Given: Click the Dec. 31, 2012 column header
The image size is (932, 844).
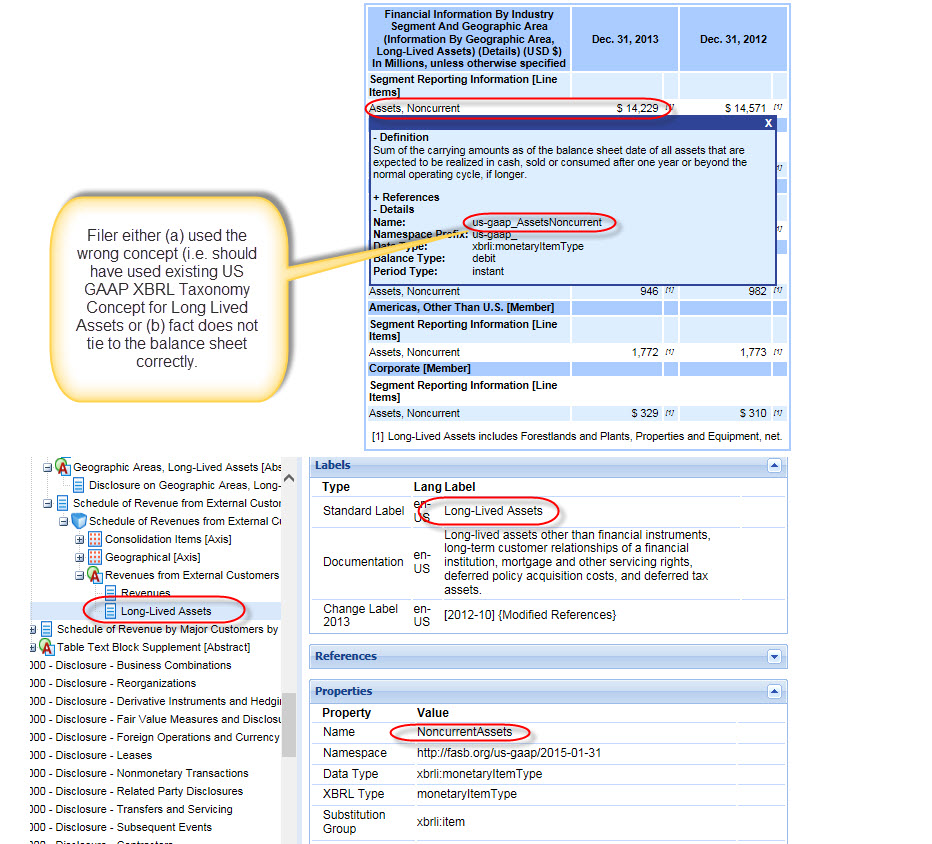Looking at the screenshot, I should pyautogui.click(x=733, y=39).
